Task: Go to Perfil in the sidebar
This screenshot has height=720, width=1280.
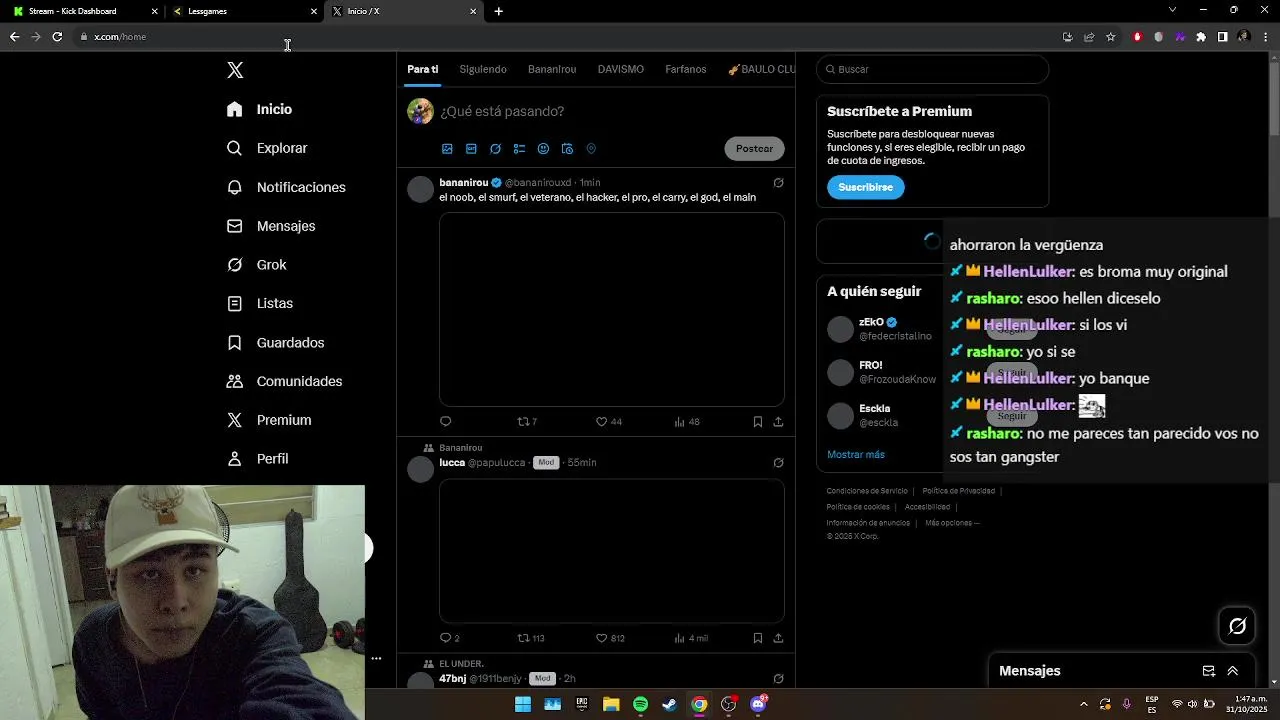Action: click(258, 459)
